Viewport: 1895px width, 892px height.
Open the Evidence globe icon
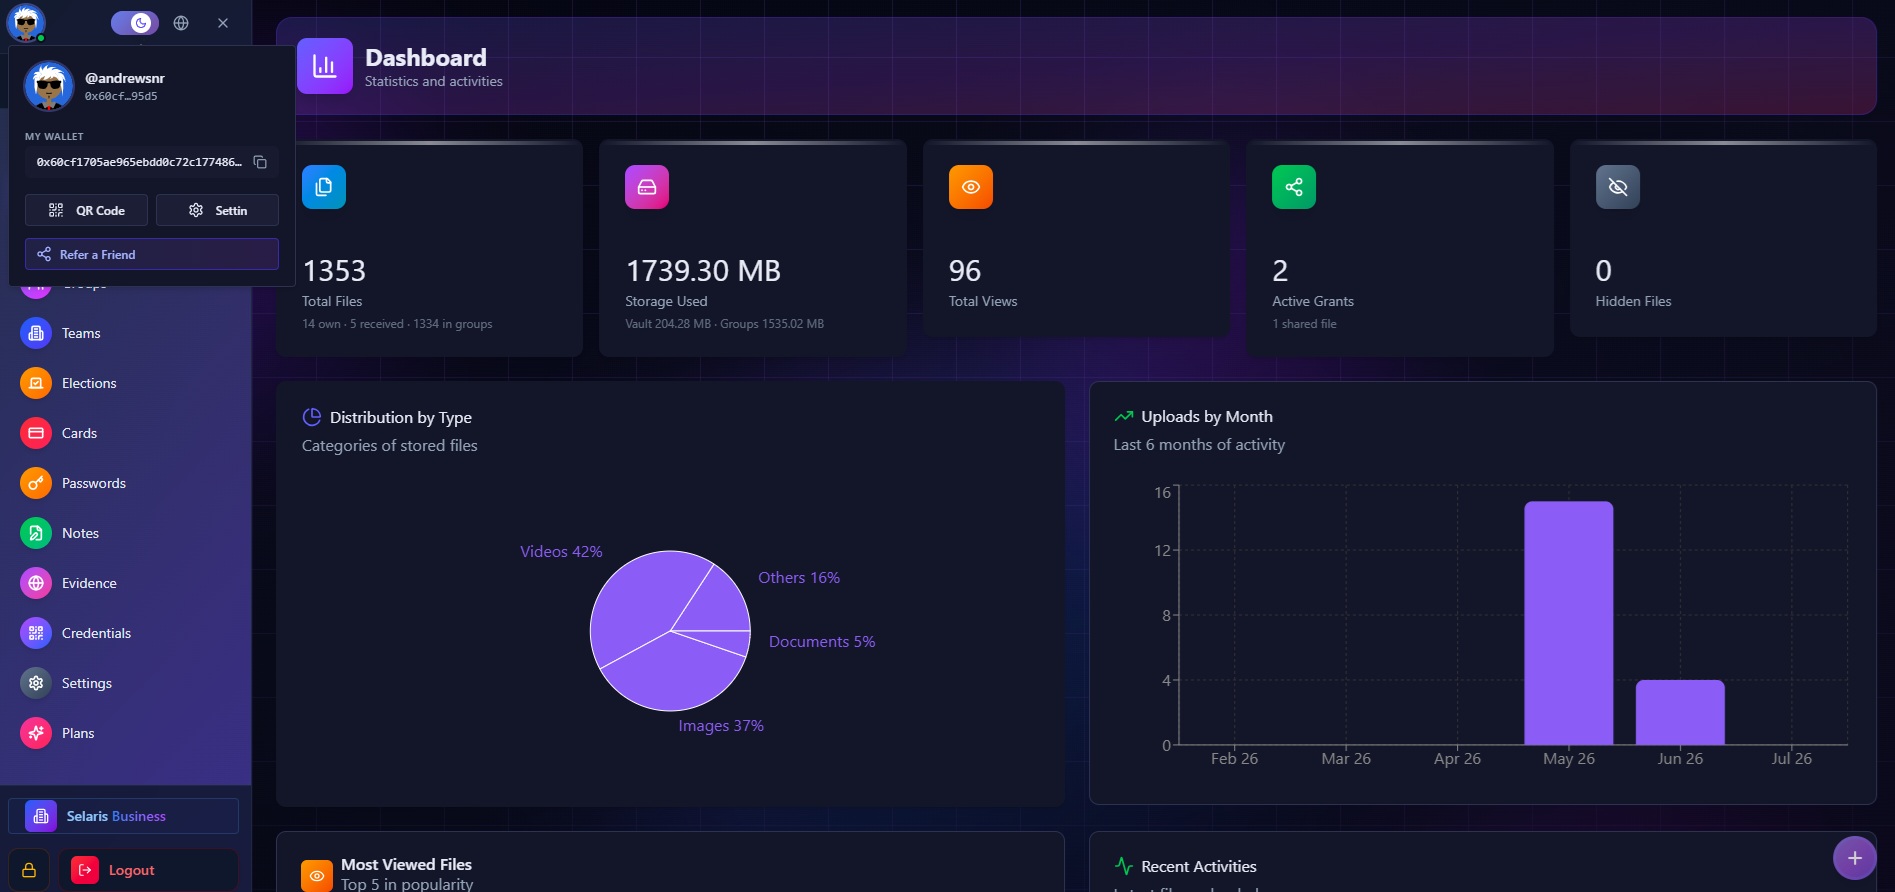(36, 583)
